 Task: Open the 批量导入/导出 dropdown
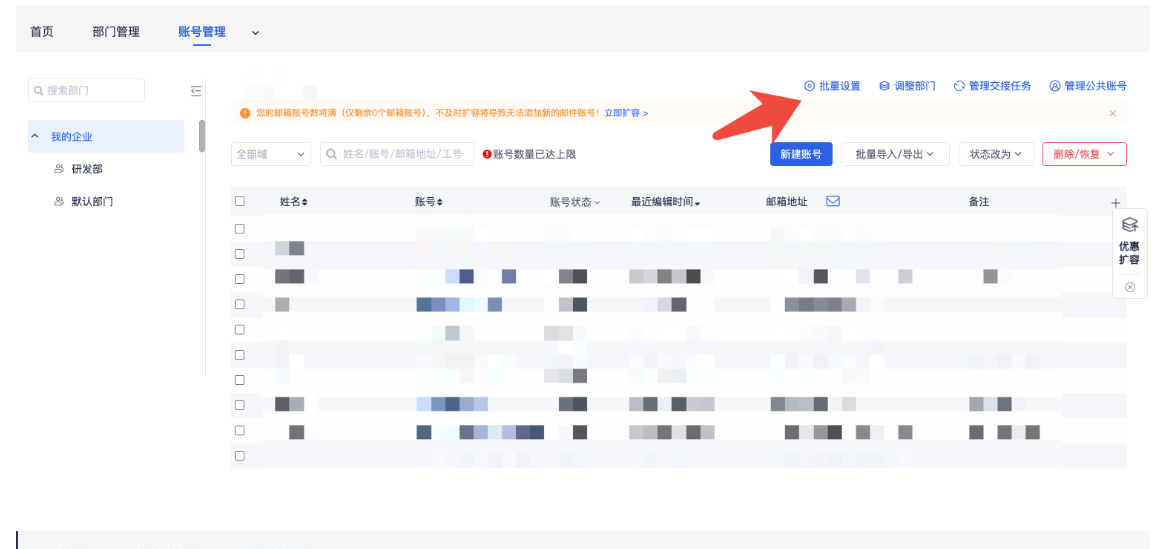895,154
